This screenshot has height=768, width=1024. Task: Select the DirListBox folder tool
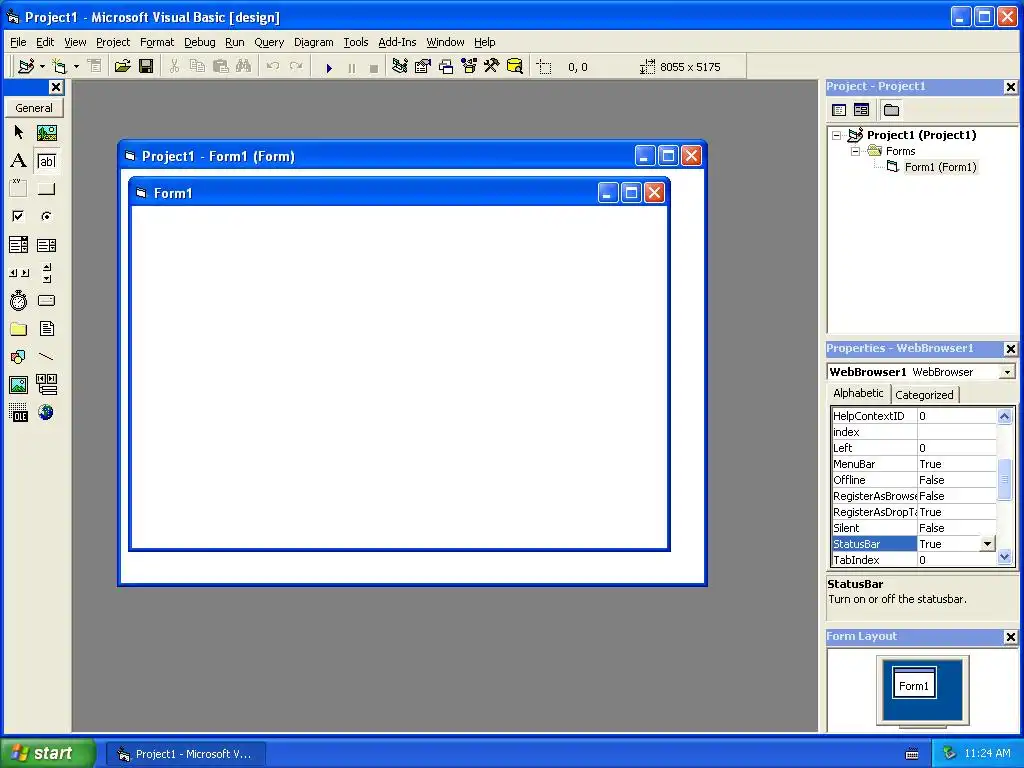18,328
